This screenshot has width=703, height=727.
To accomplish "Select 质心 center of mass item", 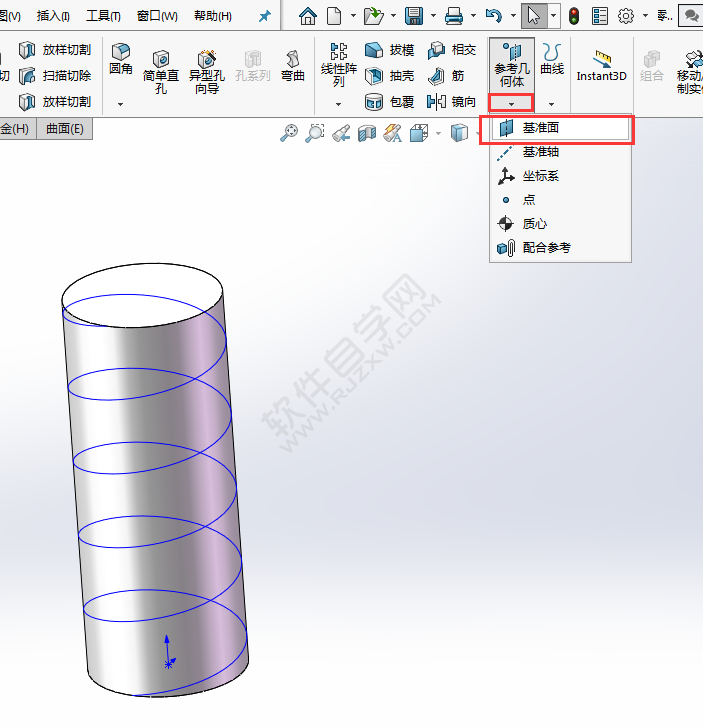I will coord(561,224).
